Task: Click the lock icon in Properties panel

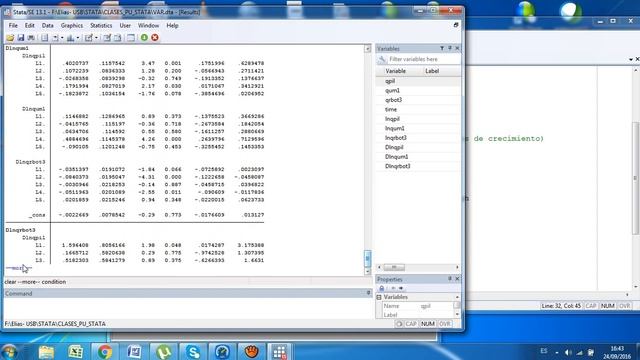Action: [382, 288]
